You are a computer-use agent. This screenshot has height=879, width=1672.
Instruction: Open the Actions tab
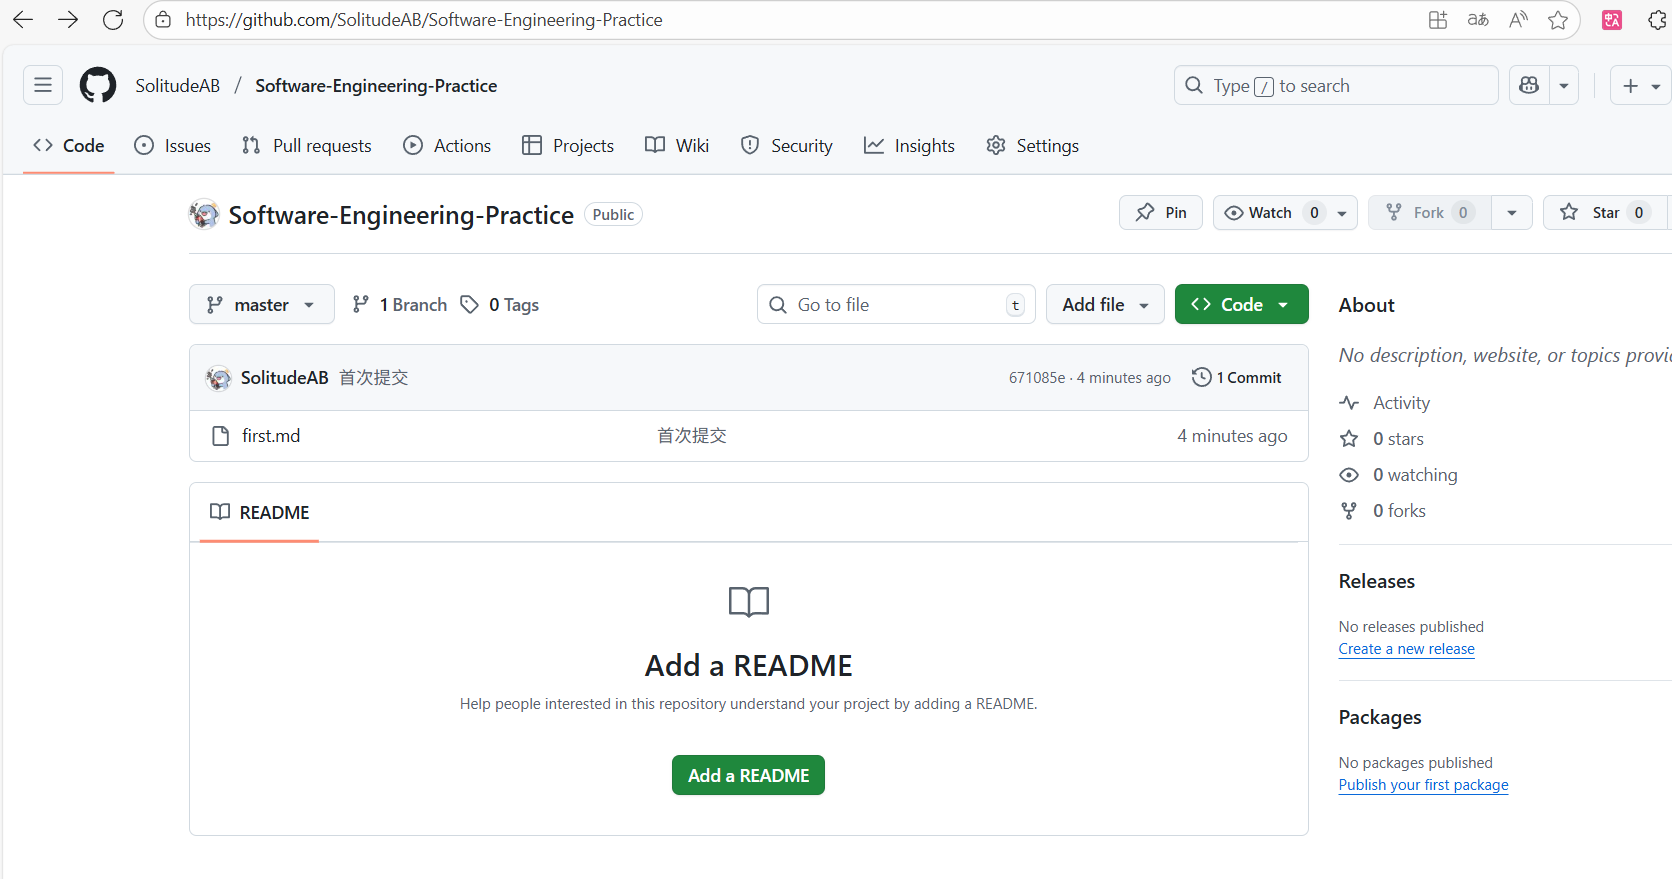(447, 146)
